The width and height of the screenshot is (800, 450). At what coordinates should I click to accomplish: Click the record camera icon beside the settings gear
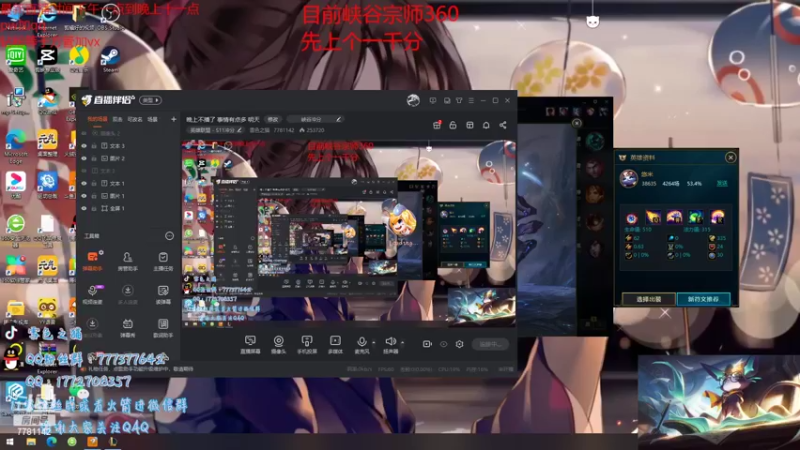[x=427, y=344]
